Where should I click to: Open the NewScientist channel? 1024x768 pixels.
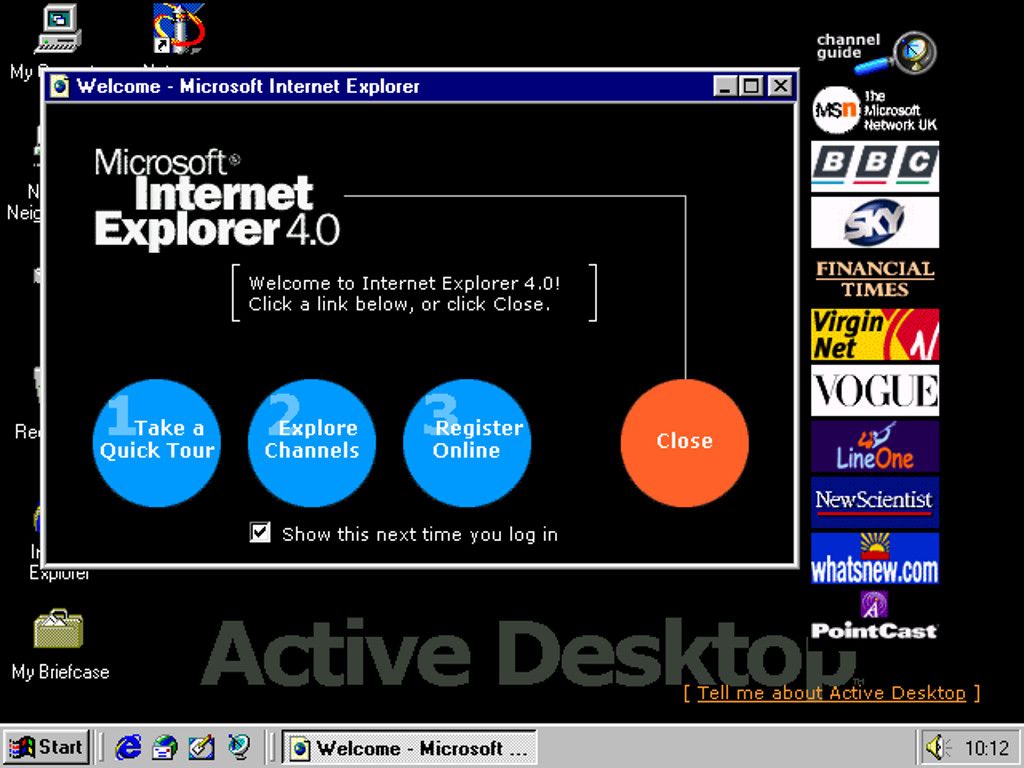coord(875,502)
